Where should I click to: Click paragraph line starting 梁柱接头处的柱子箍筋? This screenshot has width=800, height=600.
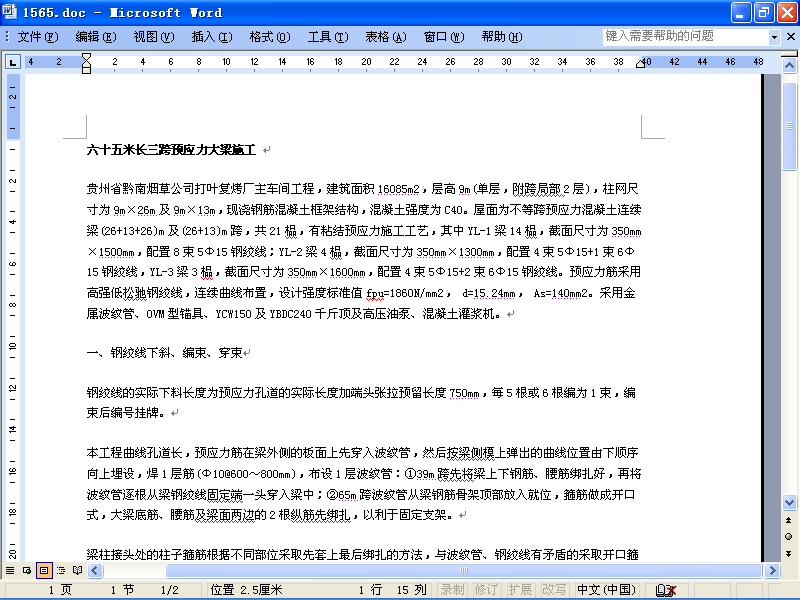(x=362, y=555)
